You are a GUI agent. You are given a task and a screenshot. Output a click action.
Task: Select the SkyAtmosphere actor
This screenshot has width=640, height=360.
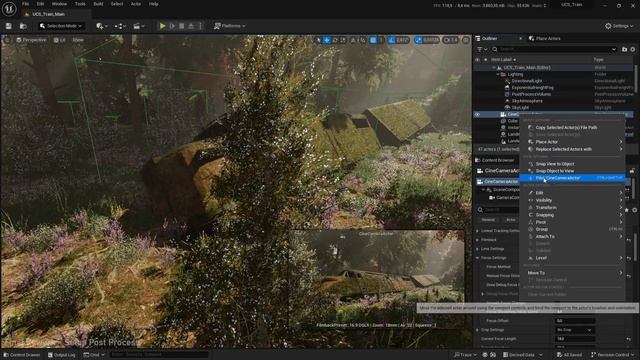pyautogui.click(x=527, y=101)
